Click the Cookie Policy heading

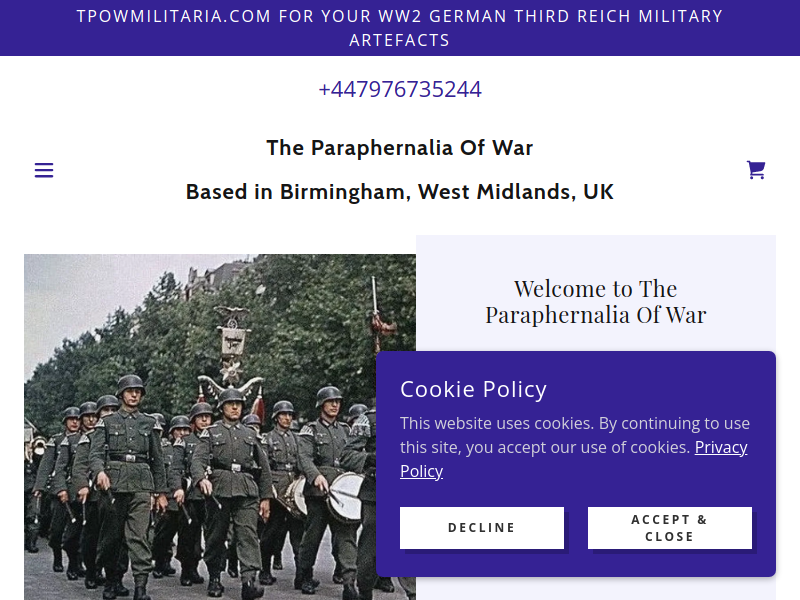click(473, 389)
